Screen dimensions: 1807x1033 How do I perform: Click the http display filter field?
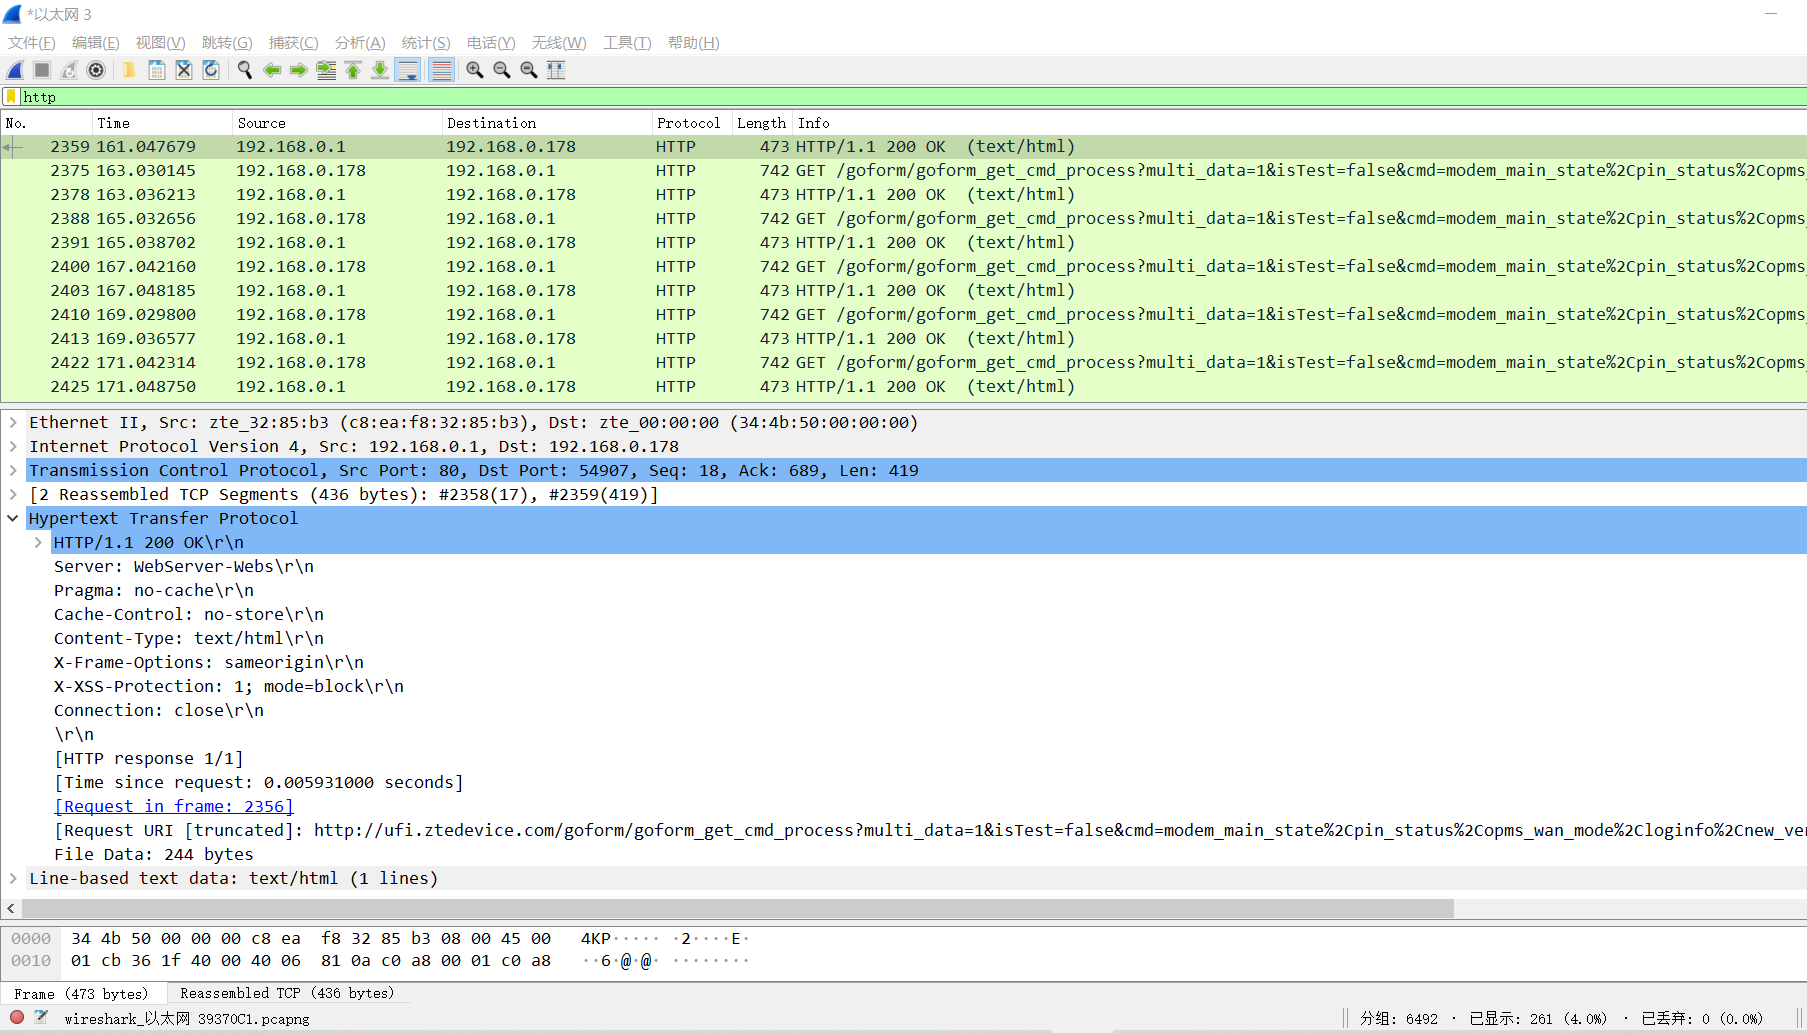[912, 97]
